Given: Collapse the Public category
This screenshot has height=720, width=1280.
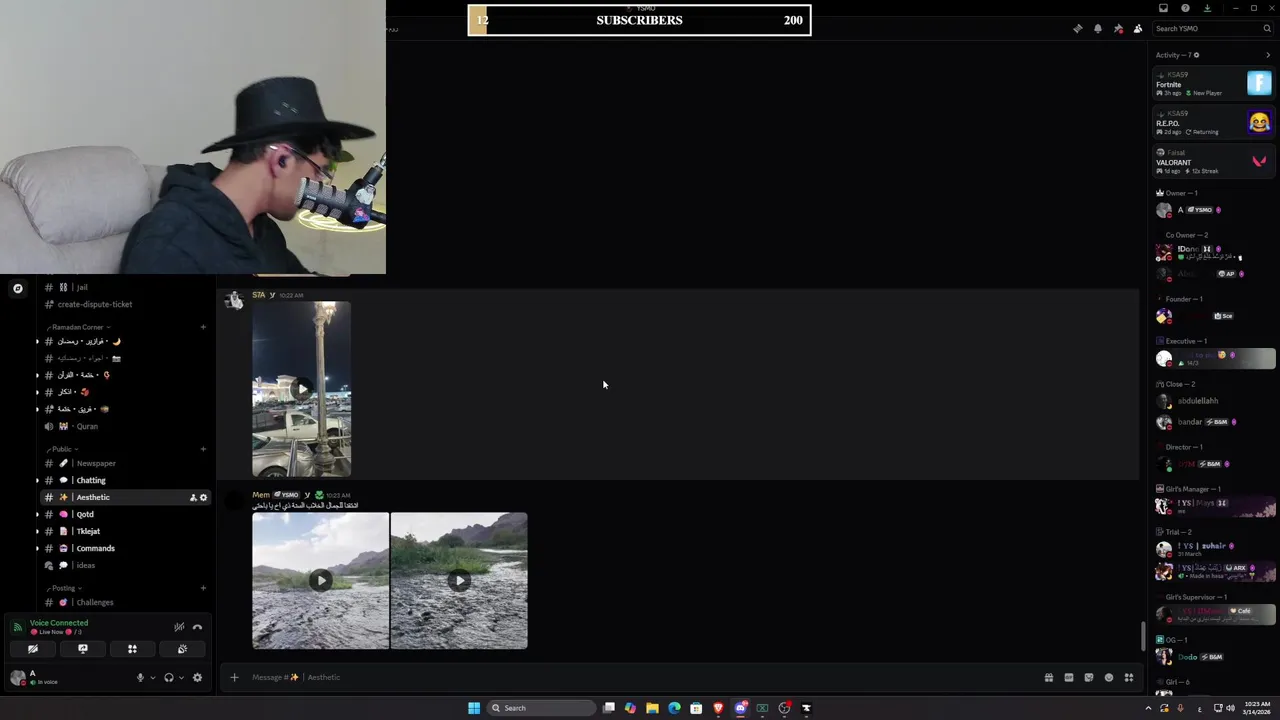Looking at the screenshot, I should click(64, 449).
